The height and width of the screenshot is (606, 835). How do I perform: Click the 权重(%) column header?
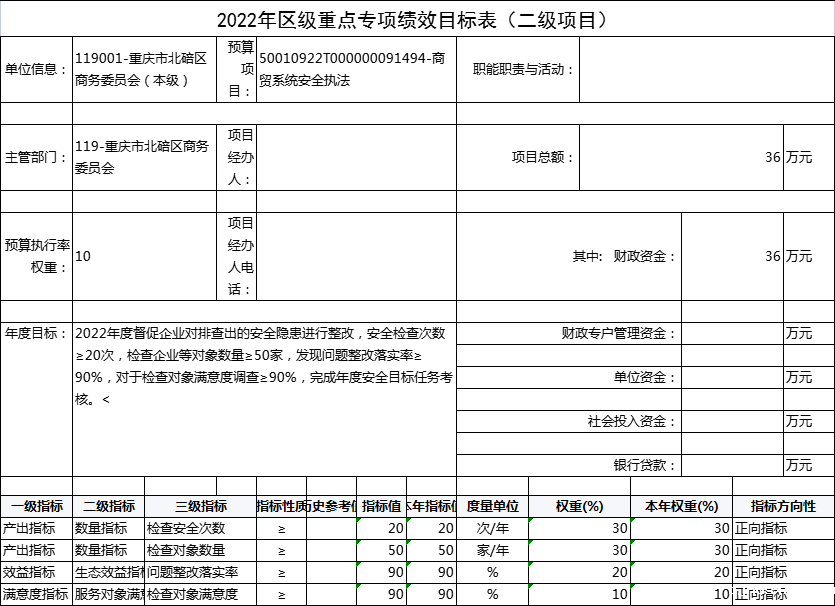click(579, 506)
